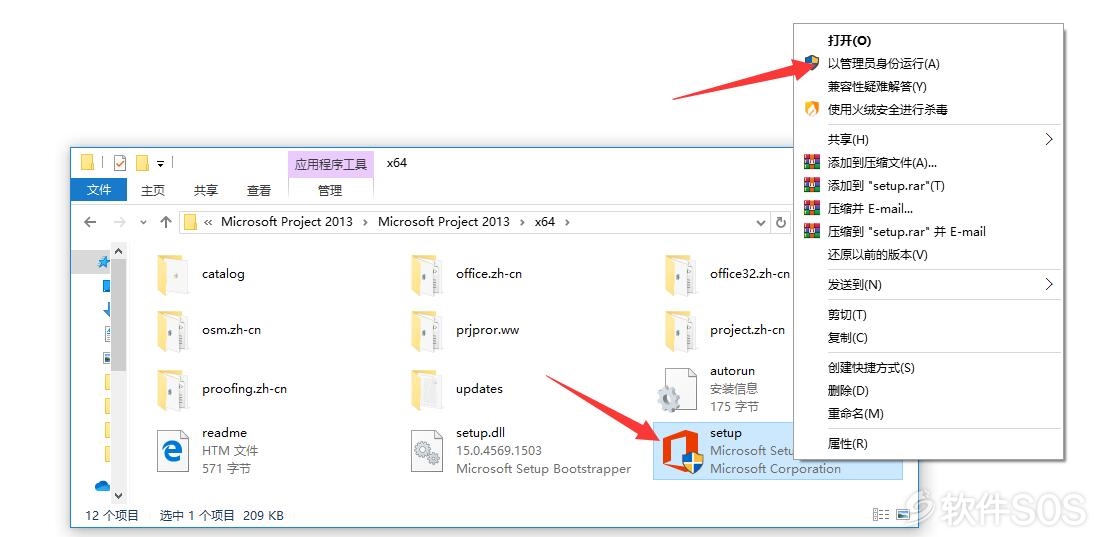This screenshot has width=1103, height=537.
Task: Switch to the 共享 ribbon tab
Action: 206,190
